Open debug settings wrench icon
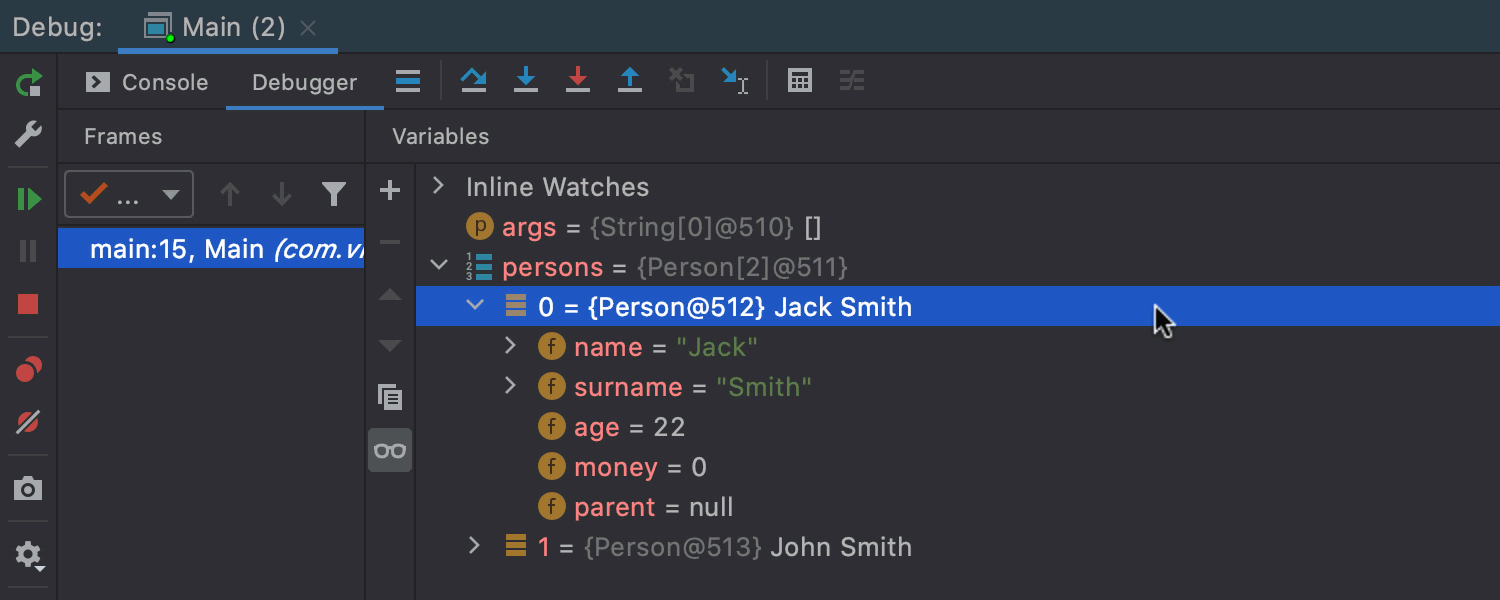Screen dimensions: 1500x600 (29, 134)
